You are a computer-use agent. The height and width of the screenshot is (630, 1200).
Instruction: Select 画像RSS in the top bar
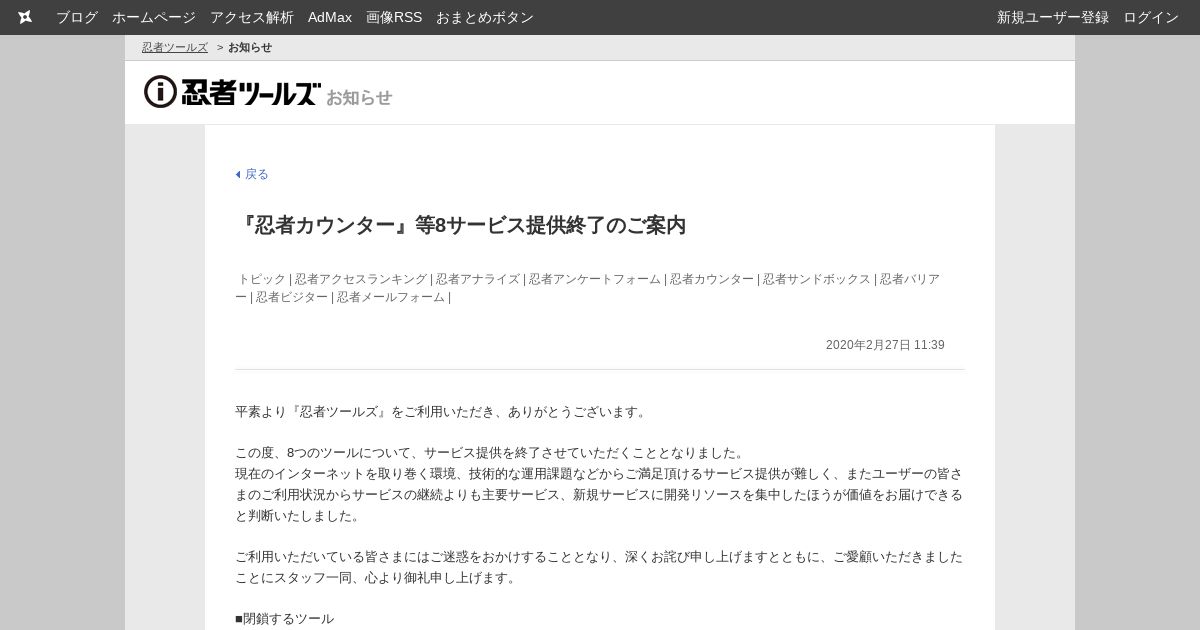(394, 17)
